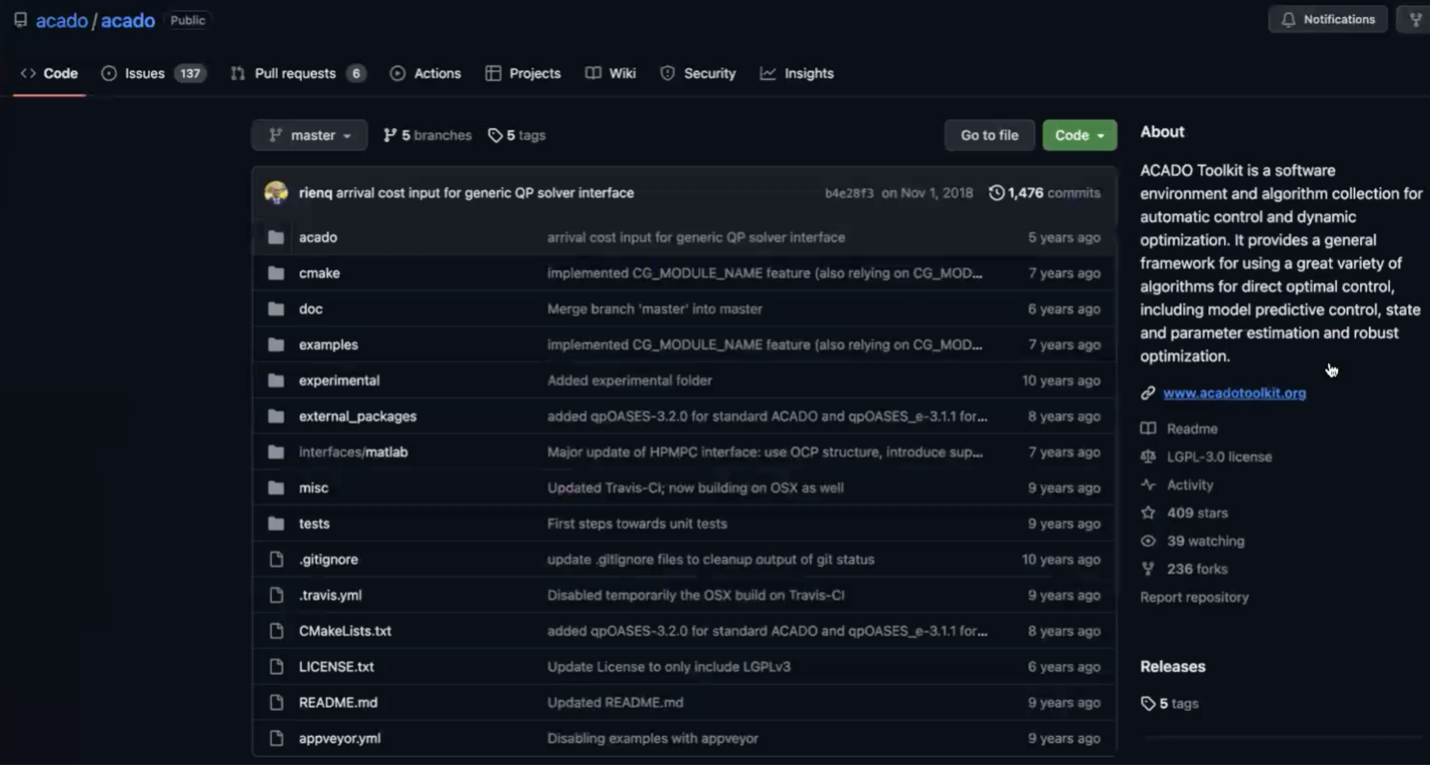Screen dimensions: 1430x770
Task: Click the commit history clock icon
Action: pyautogui.click(x=996, y=192)
